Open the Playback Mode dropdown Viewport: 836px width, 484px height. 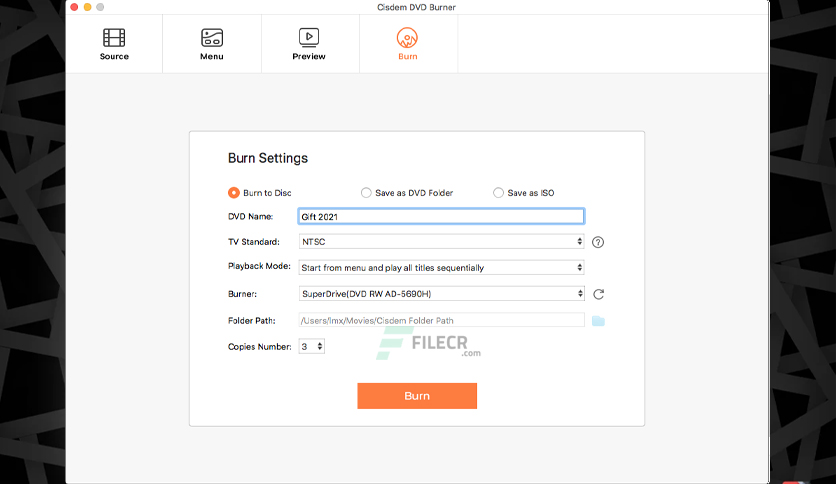click(441, 268)
